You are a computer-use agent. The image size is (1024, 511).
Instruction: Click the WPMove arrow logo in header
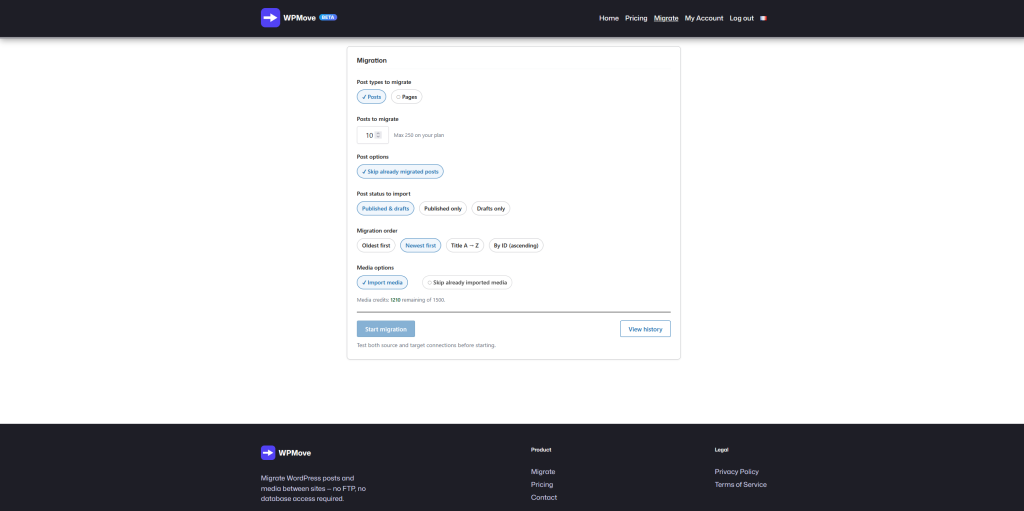(x=270, y=18)
